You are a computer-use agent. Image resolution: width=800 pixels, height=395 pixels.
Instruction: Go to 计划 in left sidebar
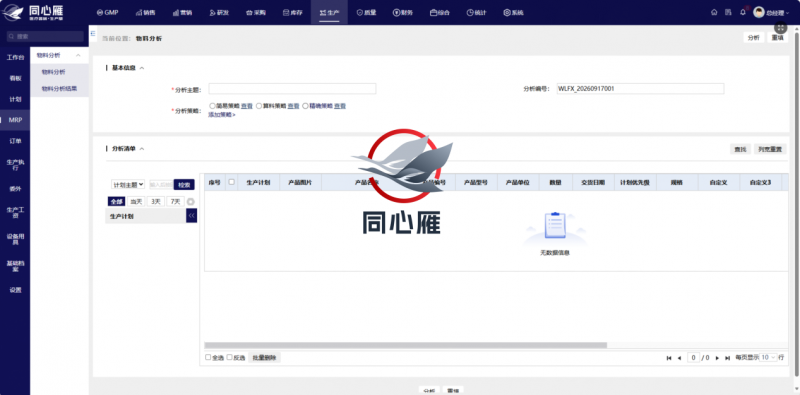15,100
